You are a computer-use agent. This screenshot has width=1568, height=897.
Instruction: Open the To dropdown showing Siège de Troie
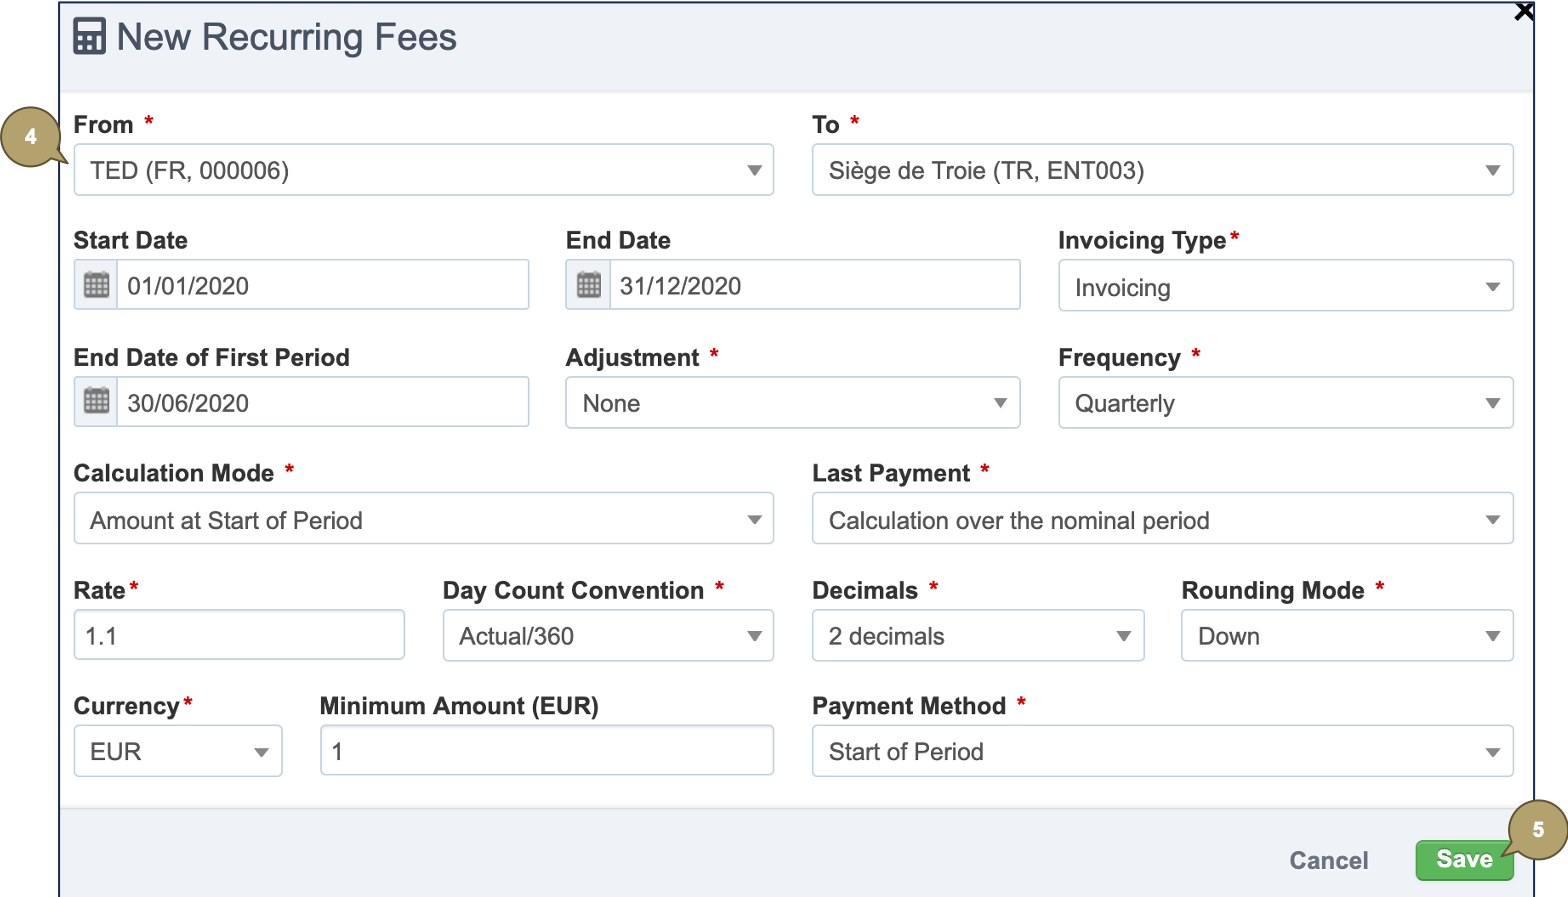[x=1493, y=169]
